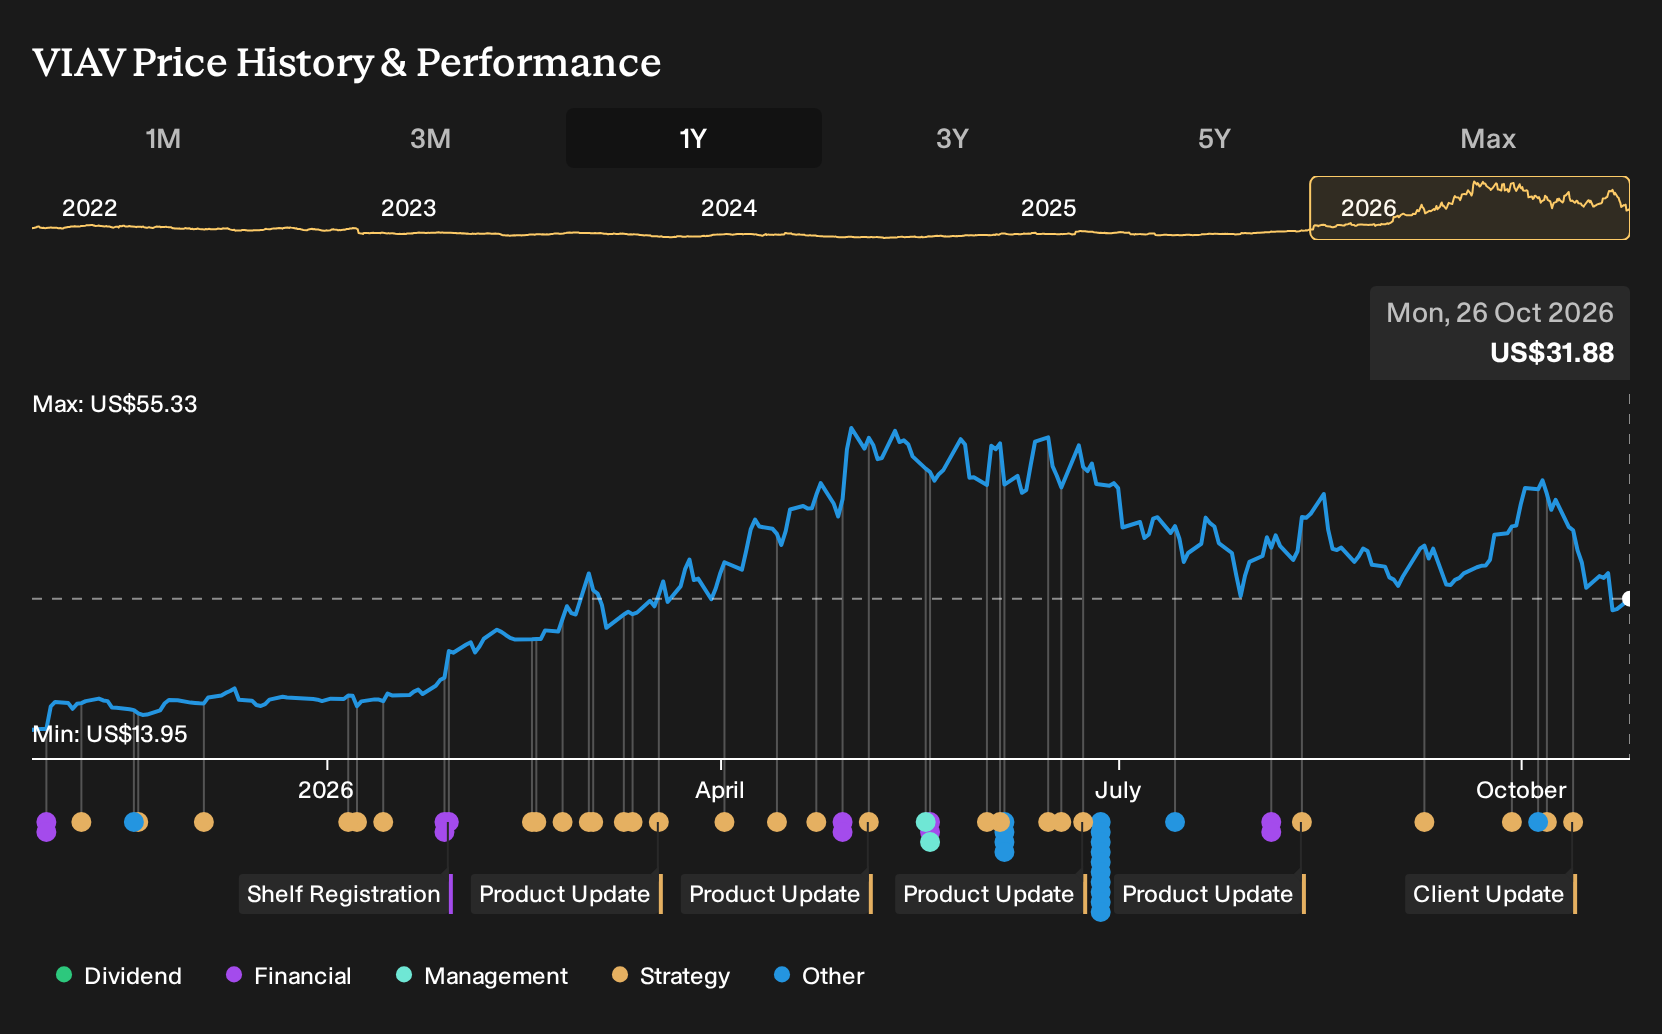The image size is (1662, 1034).
Task: Click the Max: US$55.33 label
Action: 115,404
